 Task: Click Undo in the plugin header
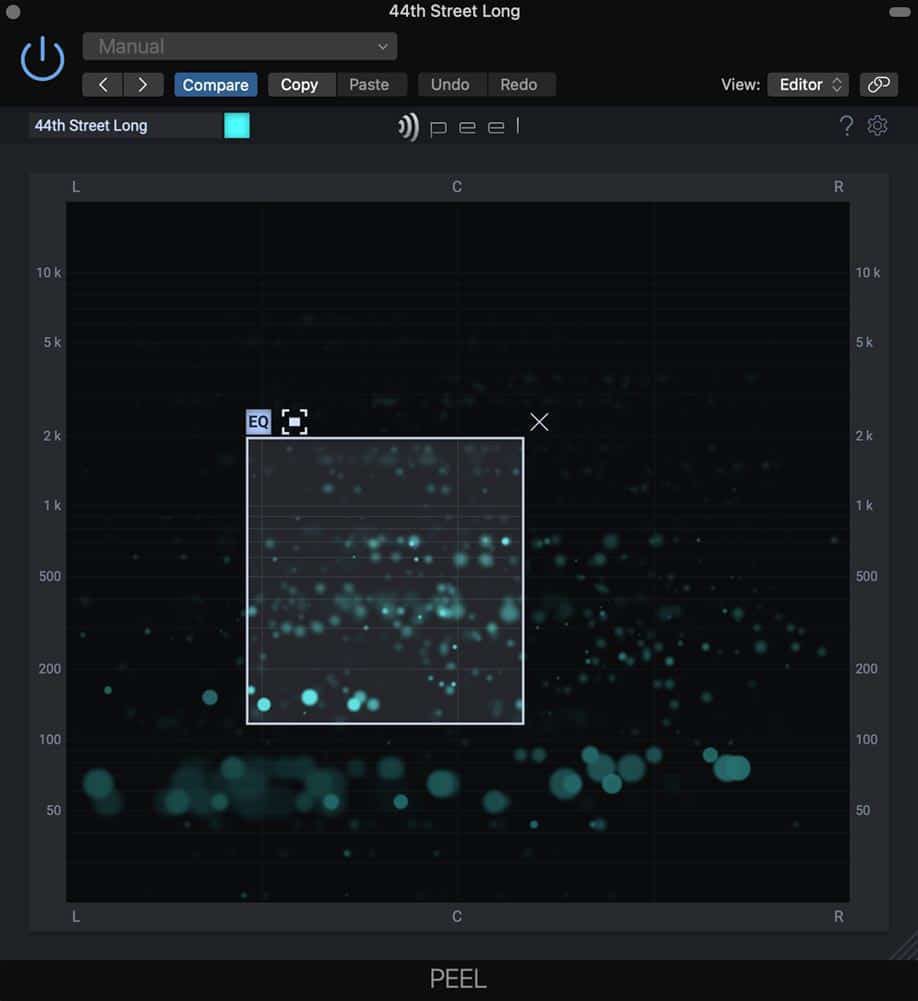[x=451, y=85]
